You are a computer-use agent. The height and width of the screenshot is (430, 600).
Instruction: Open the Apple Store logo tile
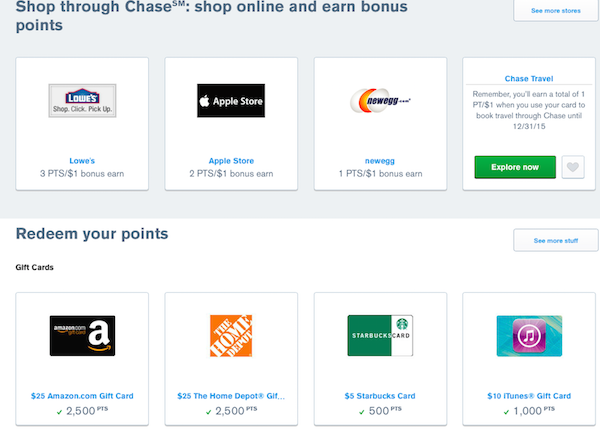pyautogui.click(x=231, y=101)
